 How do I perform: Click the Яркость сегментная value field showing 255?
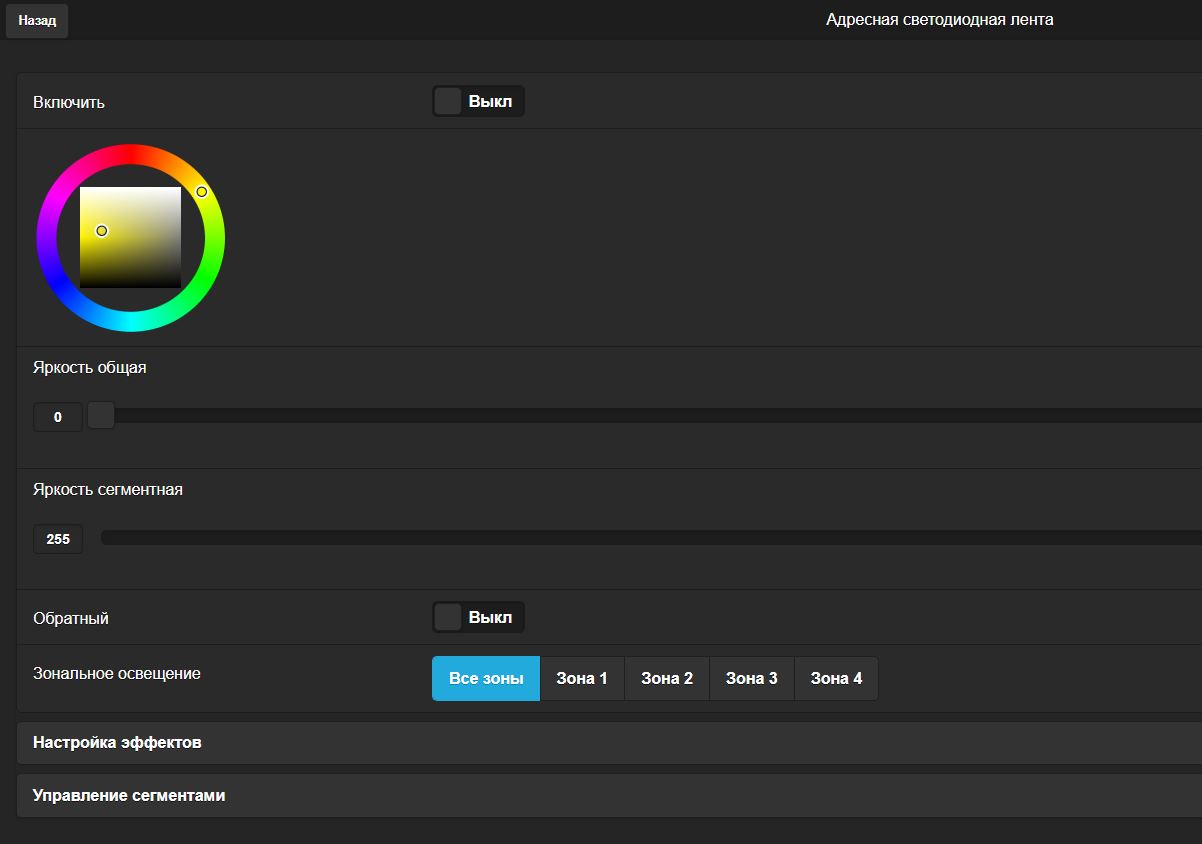tap(58, 539)
